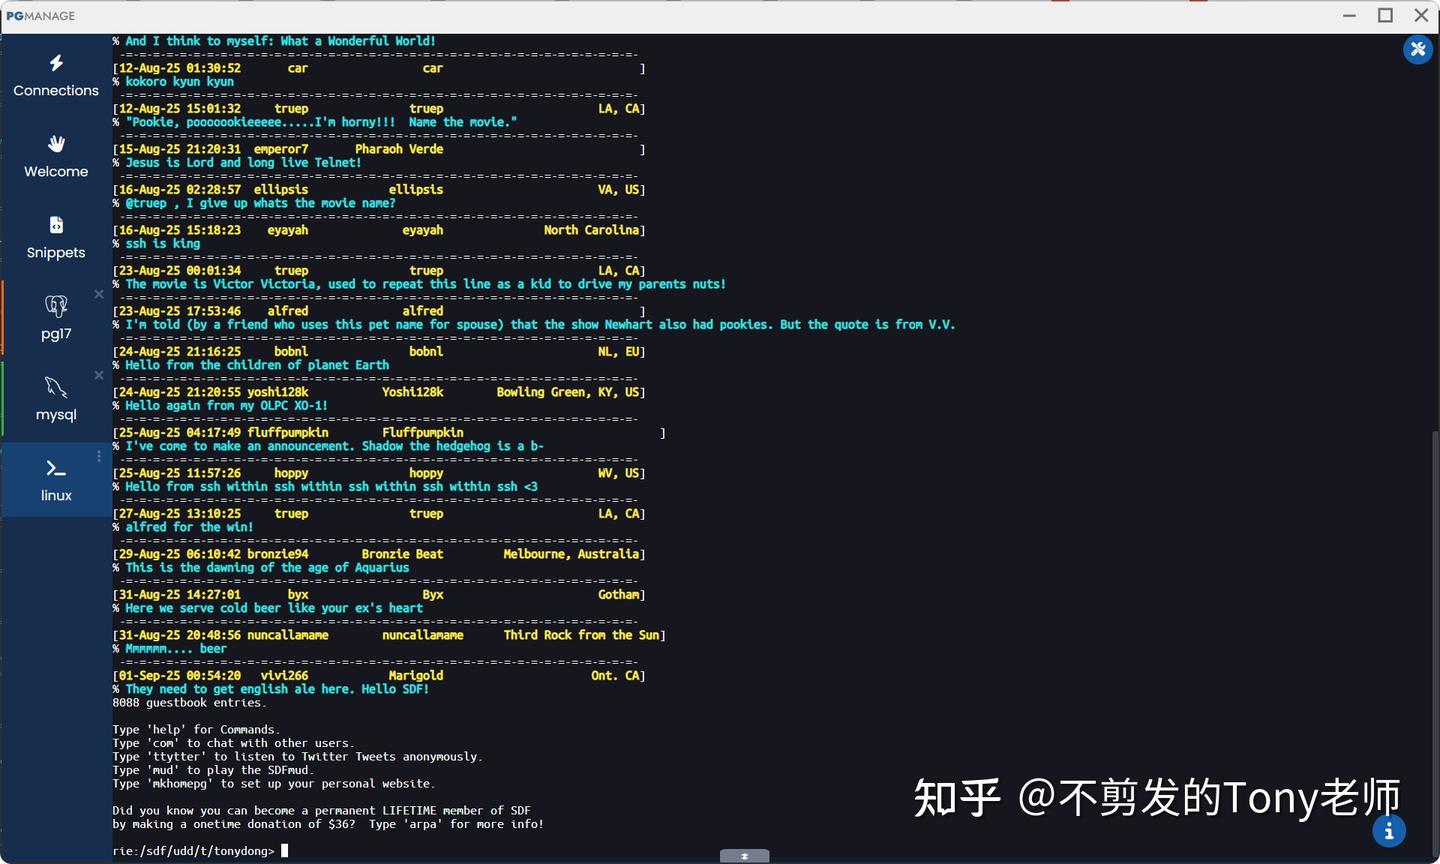
Task: Click the orange status bar beside the pg17 tab
Action: (4, 318)
